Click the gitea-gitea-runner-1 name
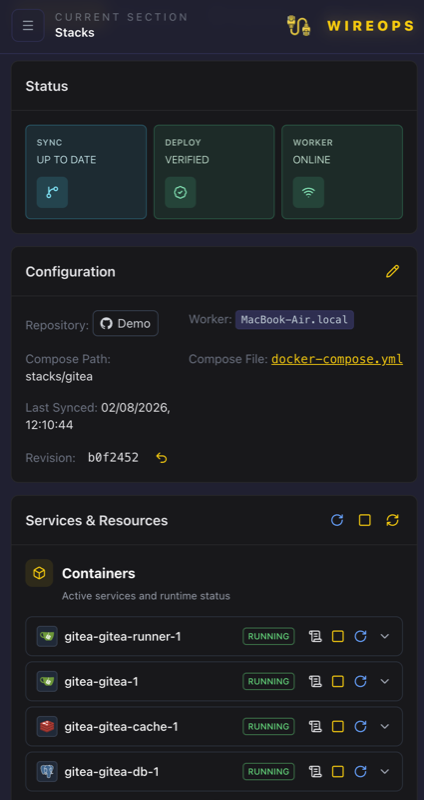 coord(123,636)
